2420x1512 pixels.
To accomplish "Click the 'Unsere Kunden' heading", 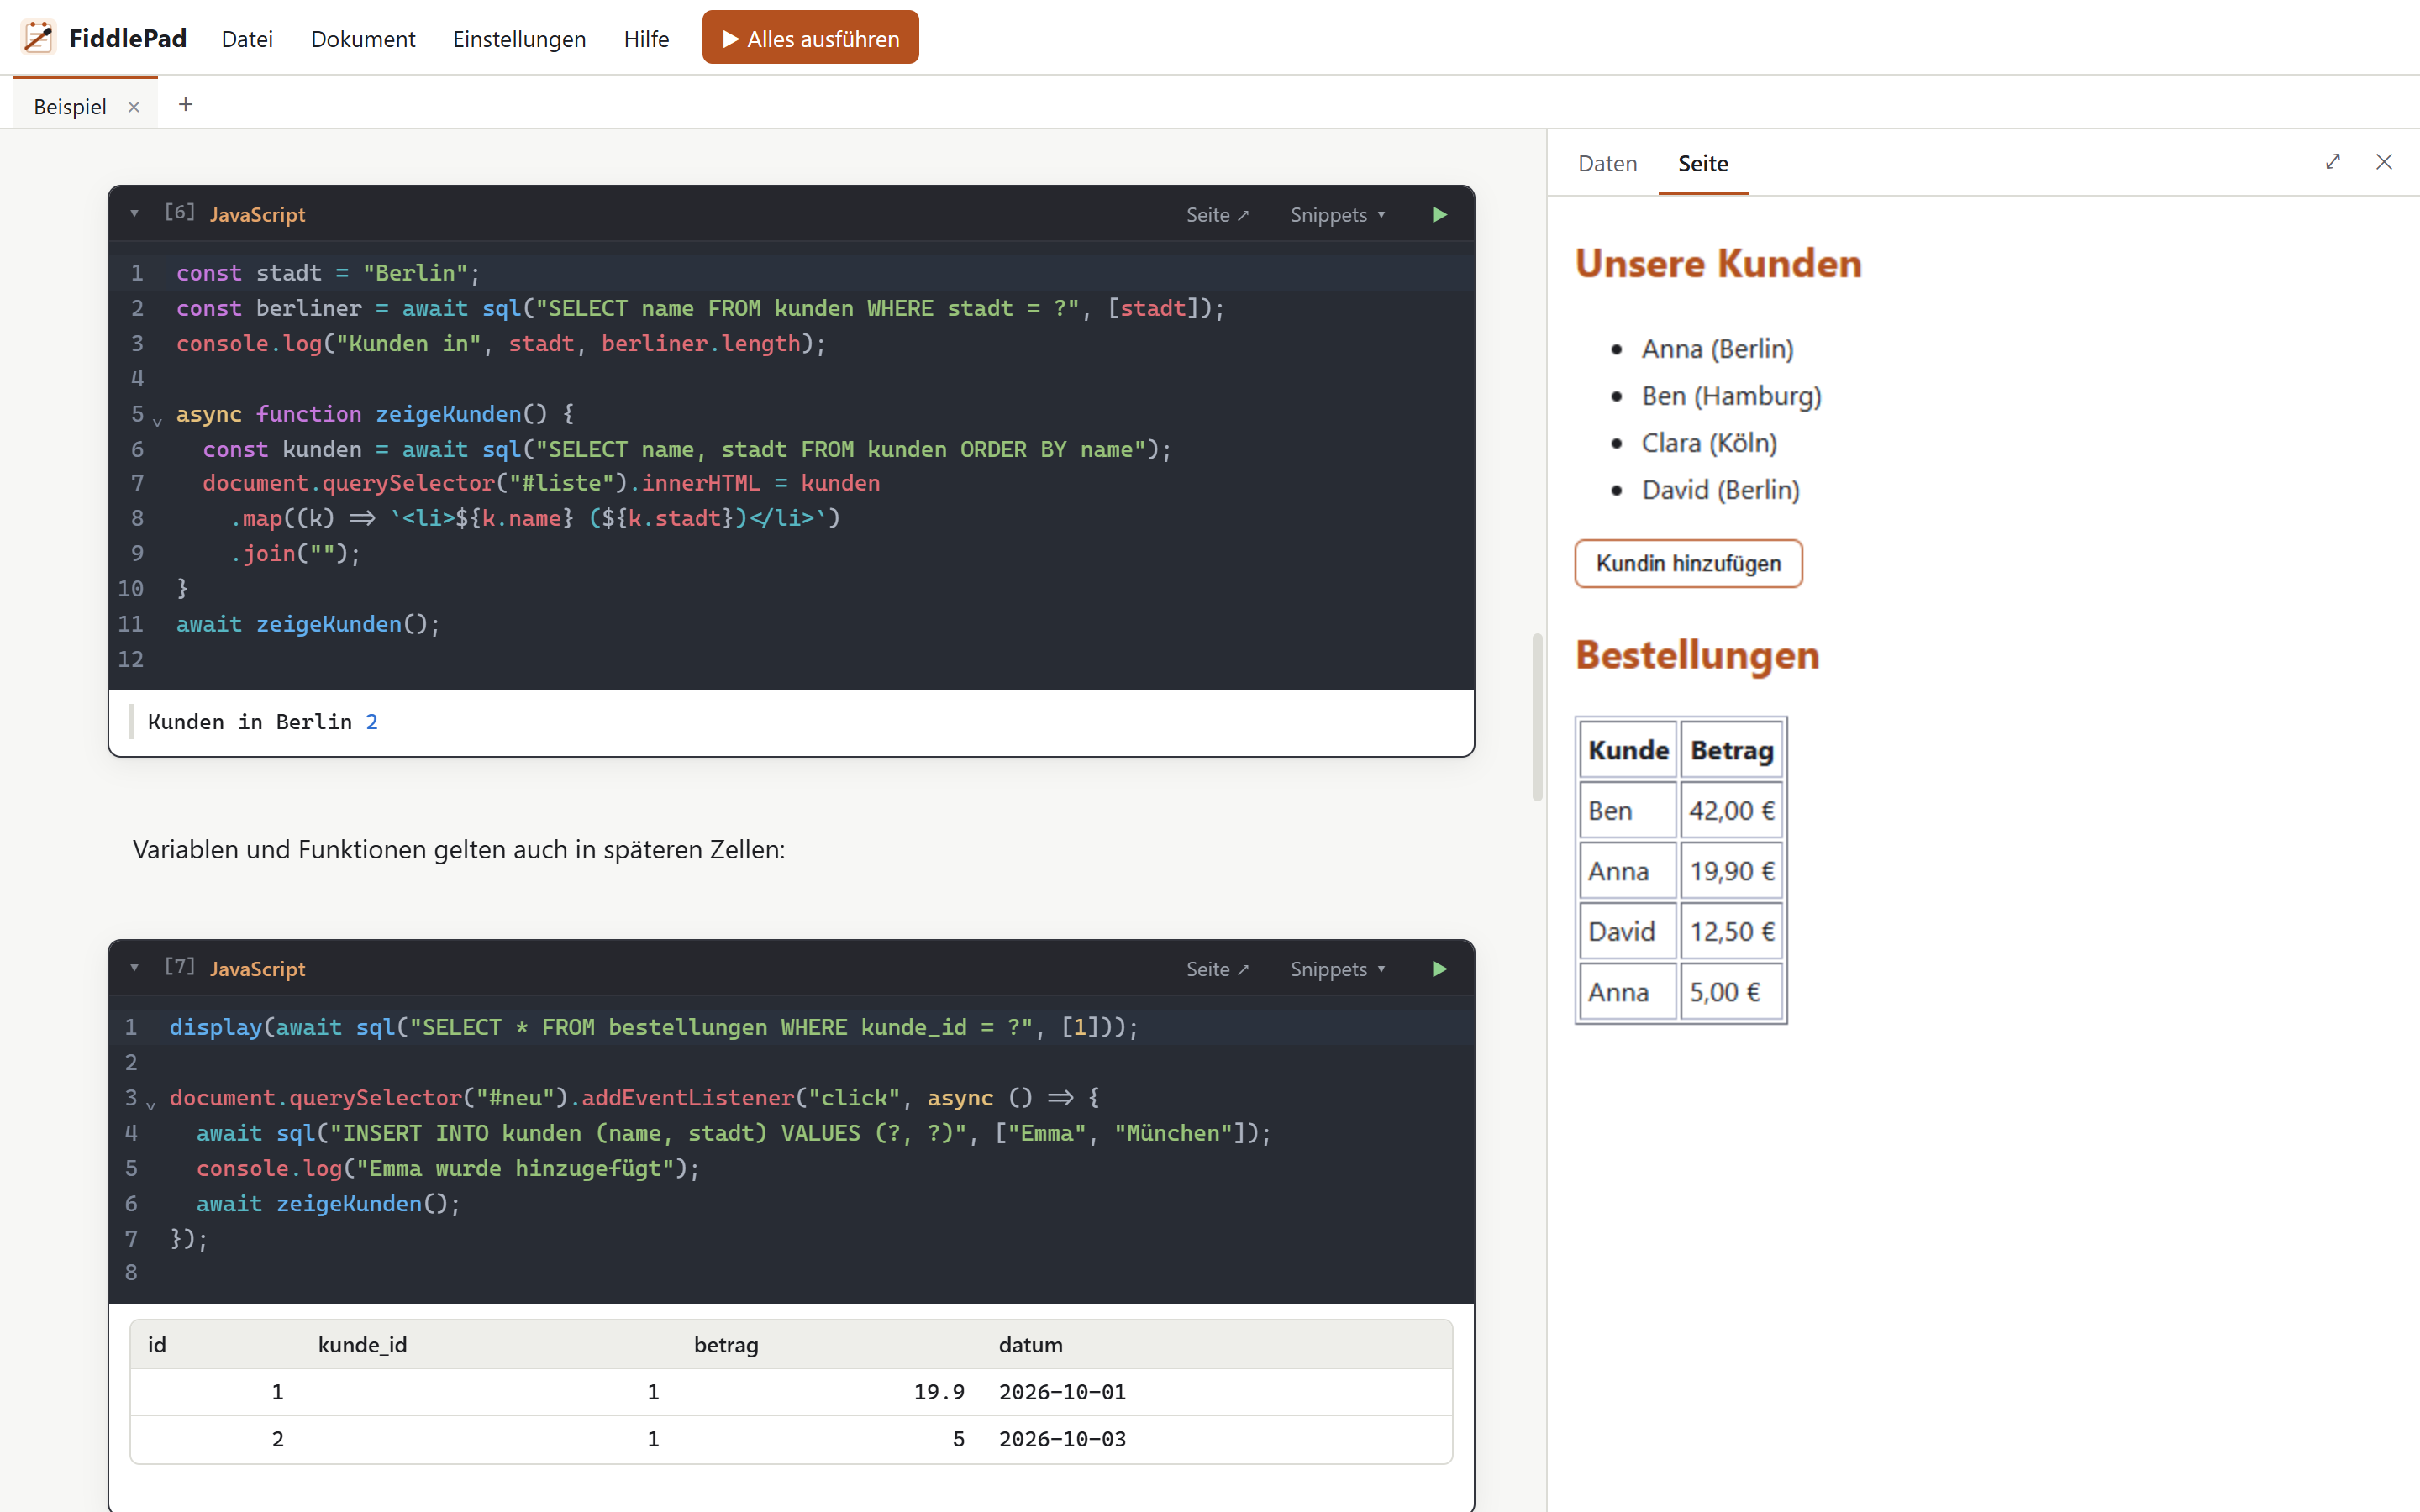I will click(1718, 264).
